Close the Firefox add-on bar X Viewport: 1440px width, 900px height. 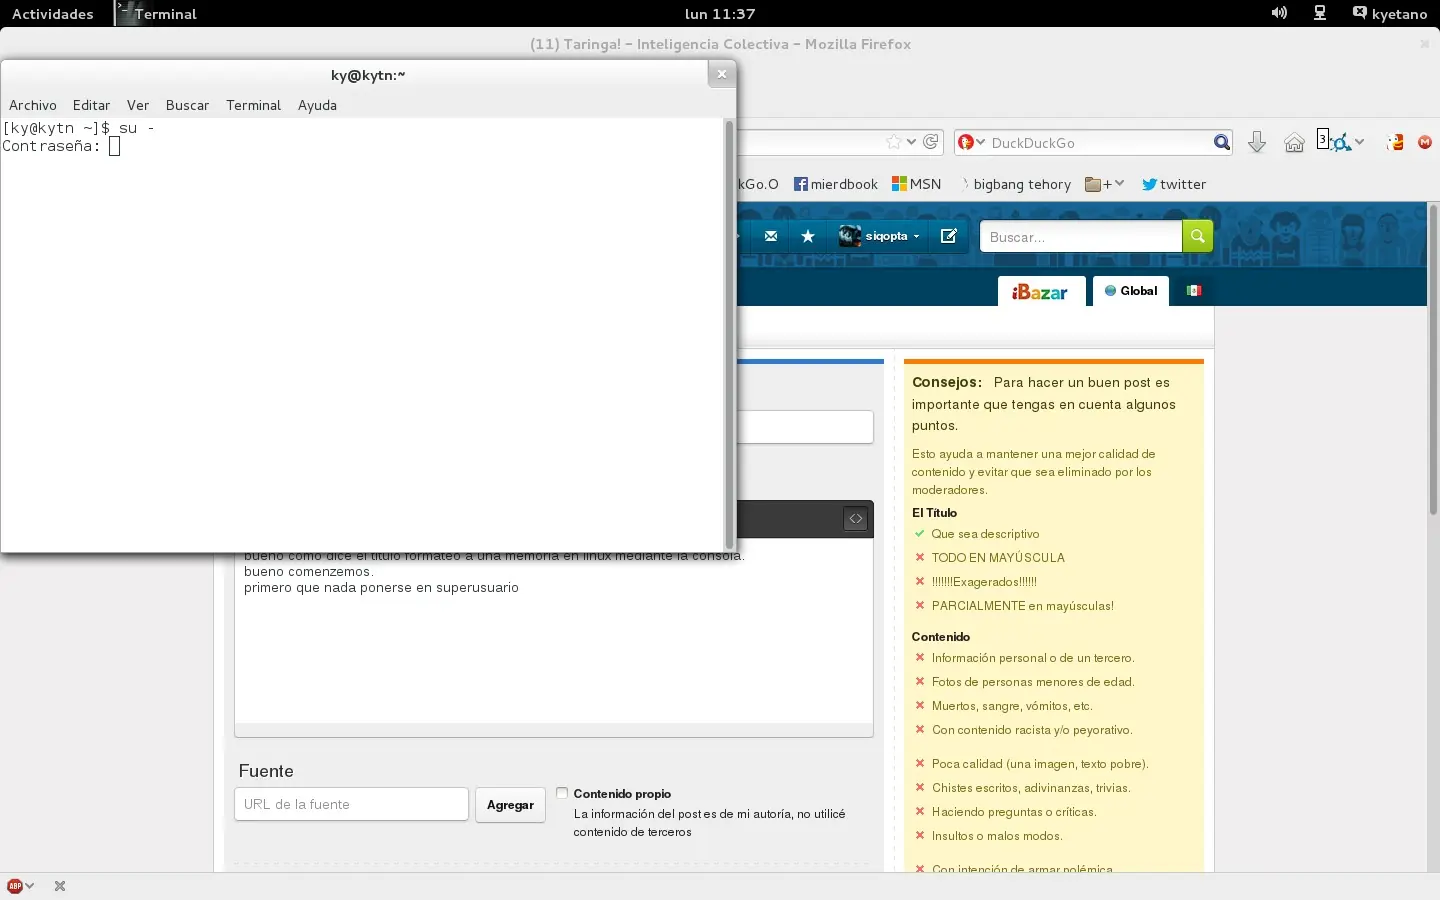click(60, 886)
